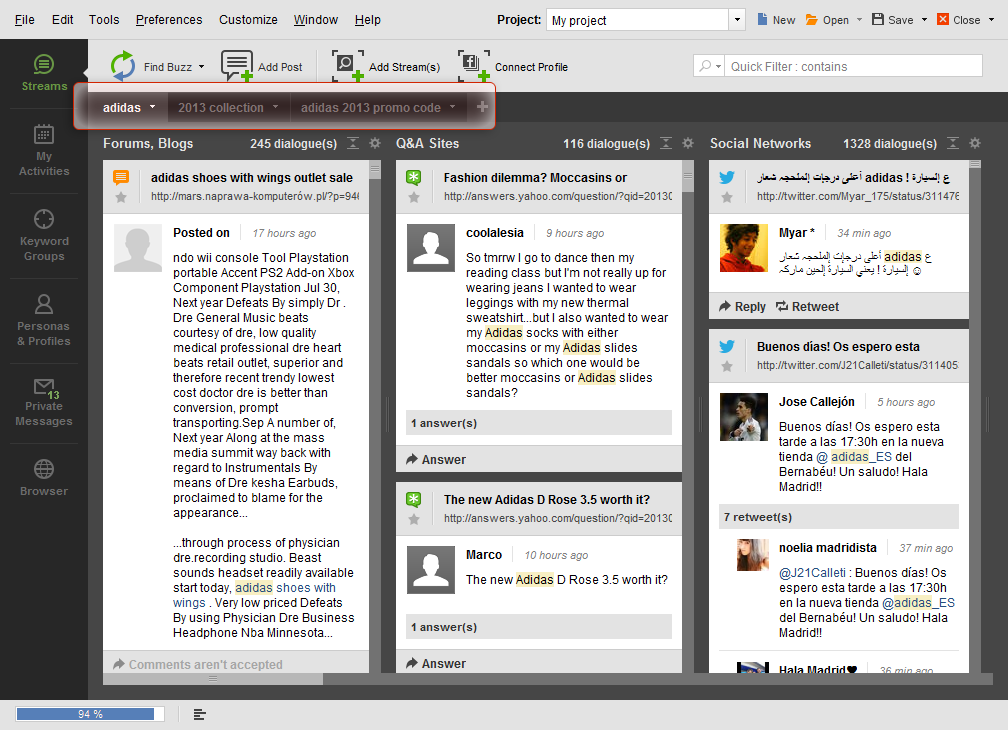Open the Window menu
The image size is (1008, 730).
[316, 20]
